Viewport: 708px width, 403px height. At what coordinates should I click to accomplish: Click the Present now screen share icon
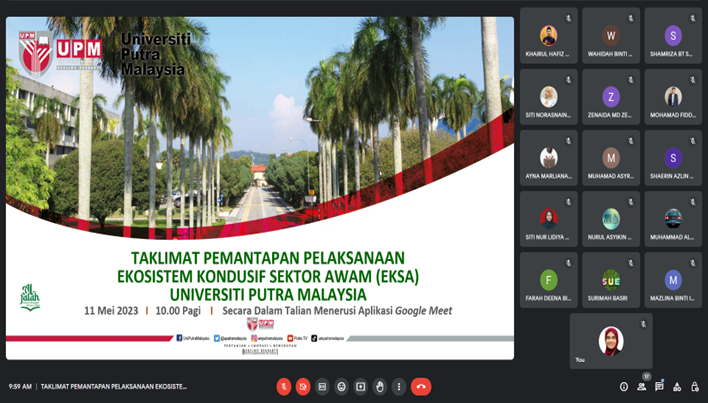[360, 387]
